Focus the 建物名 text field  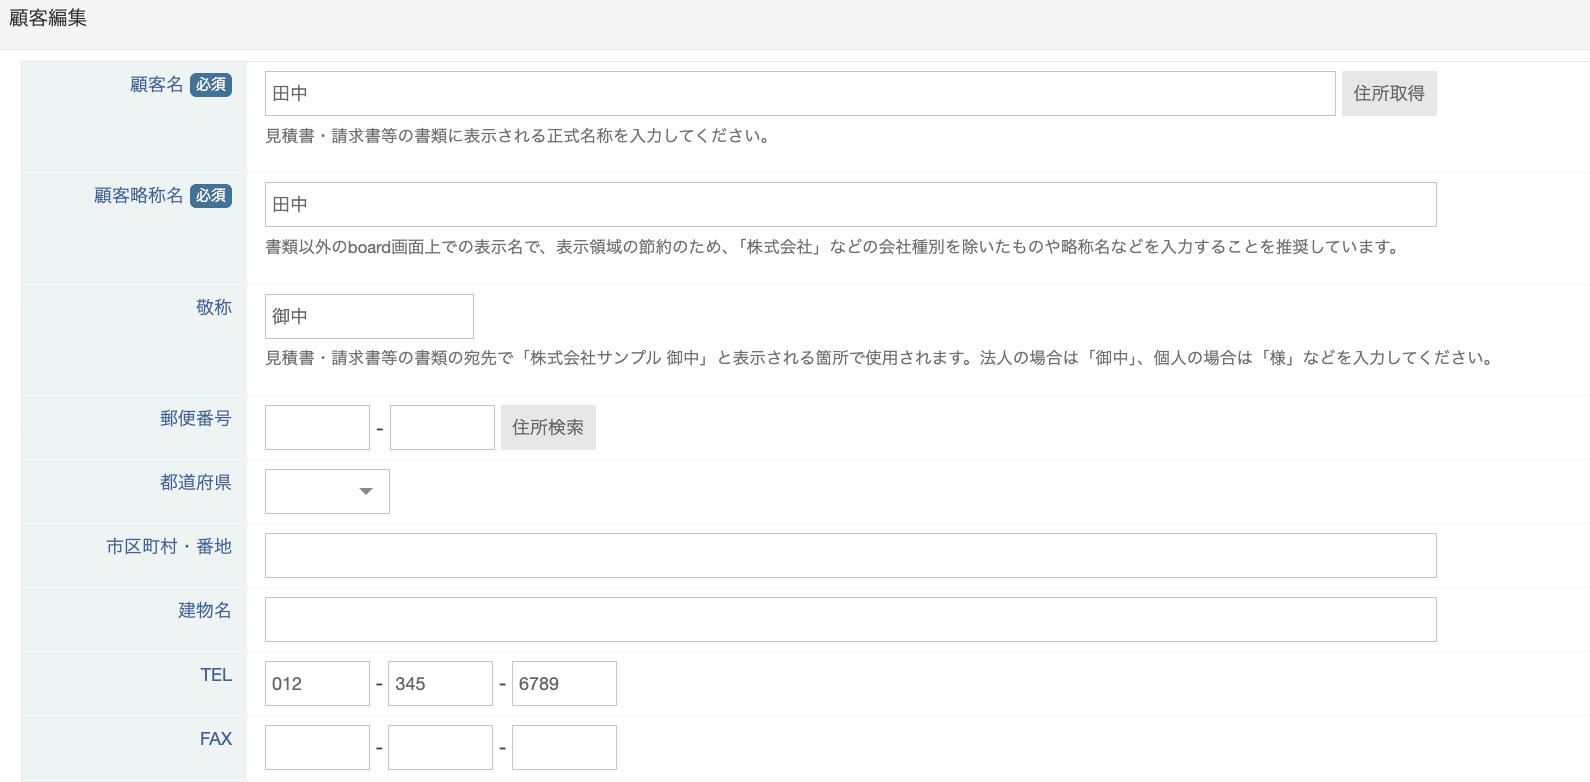[850, 619]
